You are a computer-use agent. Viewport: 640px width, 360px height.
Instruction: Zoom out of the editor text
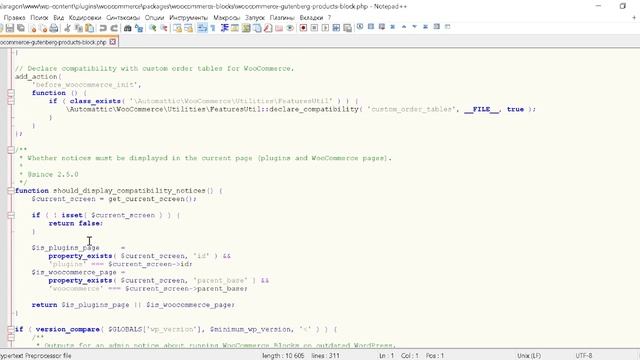coord(164,28)
